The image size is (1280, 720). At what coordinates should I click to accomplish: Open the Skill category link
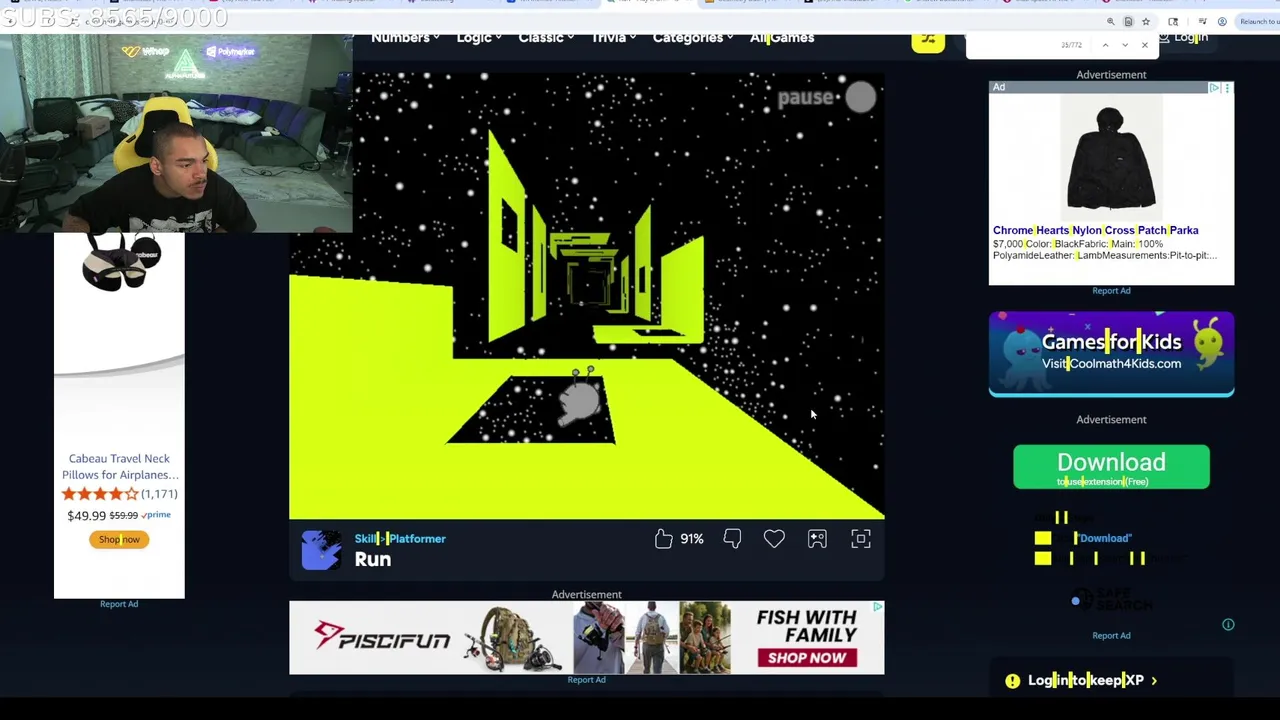click(364, 539)
